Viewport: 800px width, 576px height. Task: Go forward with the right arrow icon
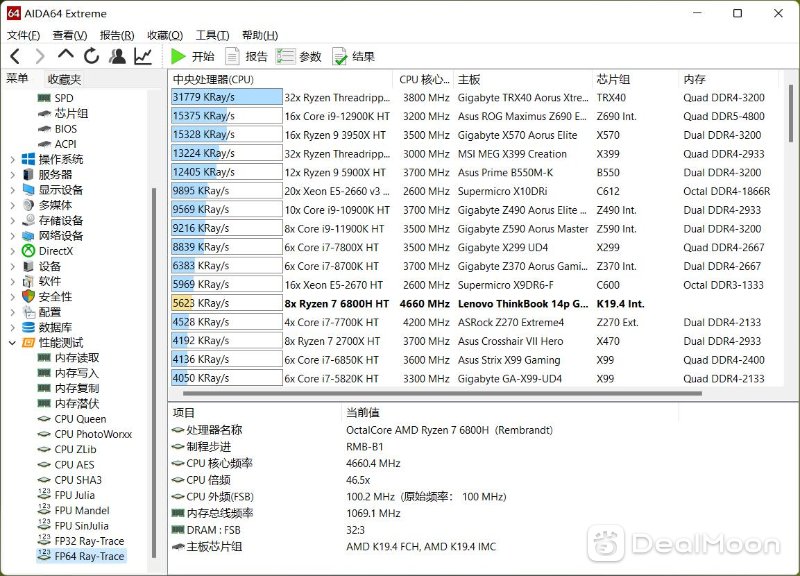coord(40,56)
